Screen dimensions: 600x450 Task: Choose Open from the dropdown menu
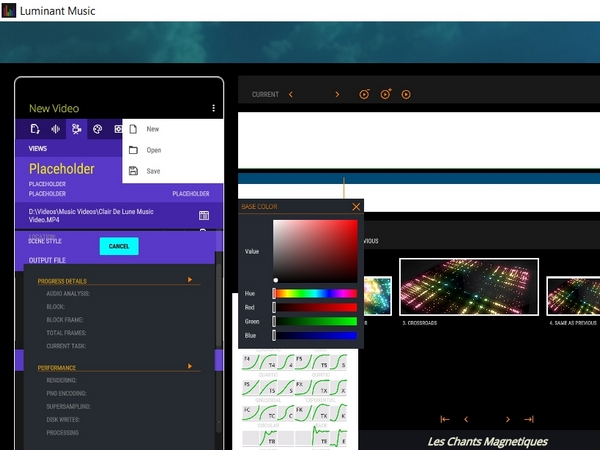(173, 150)
